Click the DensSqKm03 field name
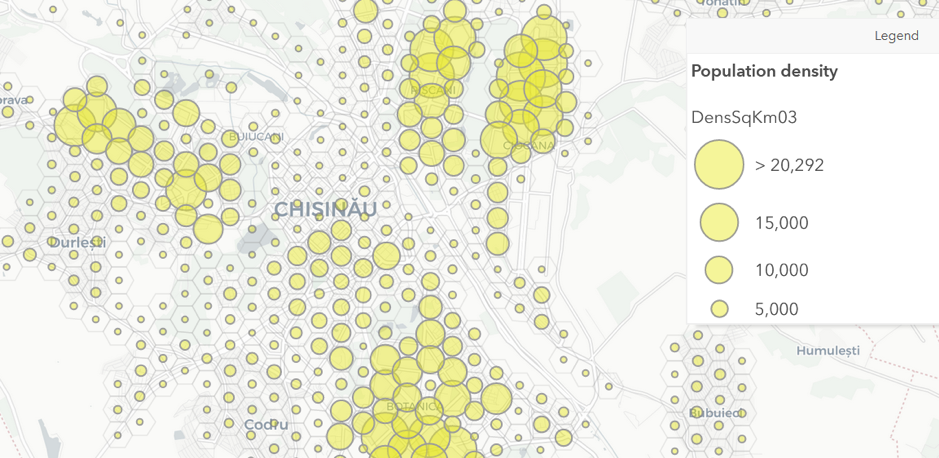939x458 pixels. pos(743,117)
